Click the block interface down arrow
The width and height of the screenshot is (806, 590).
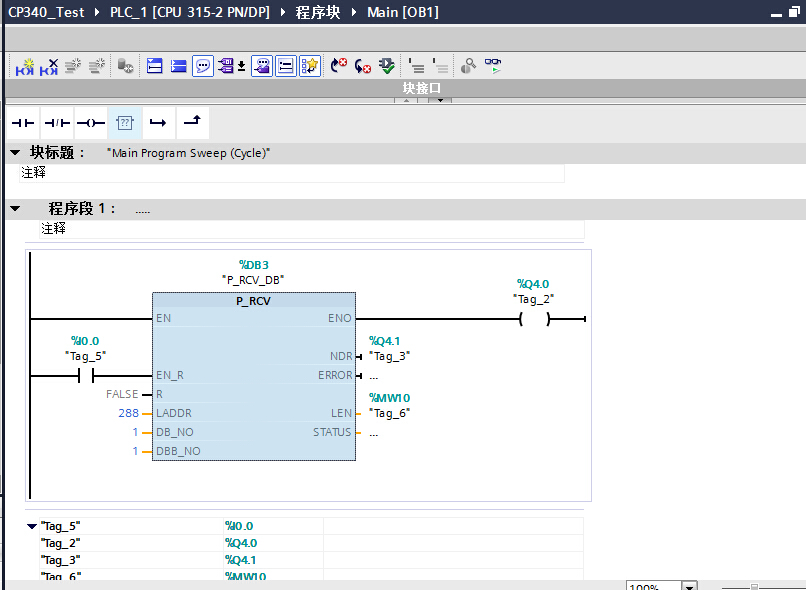pyautogui.click(x=441, y=100)
